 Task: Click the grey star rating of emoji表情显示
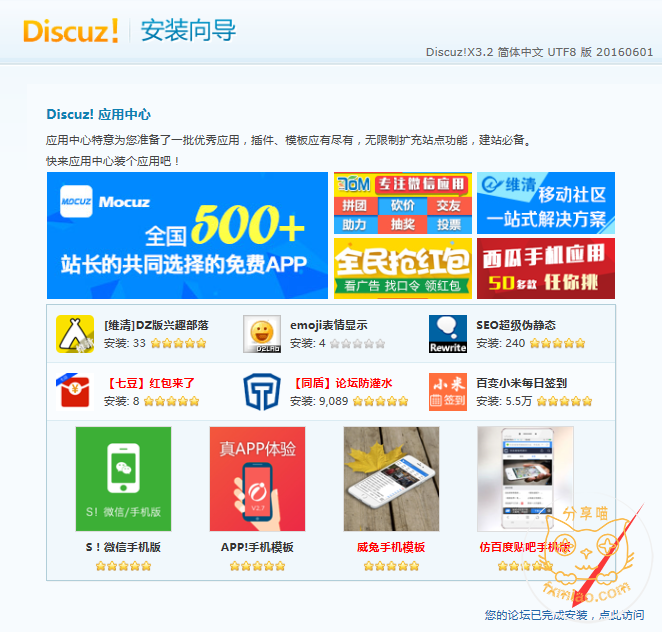[x=357, y=344]
